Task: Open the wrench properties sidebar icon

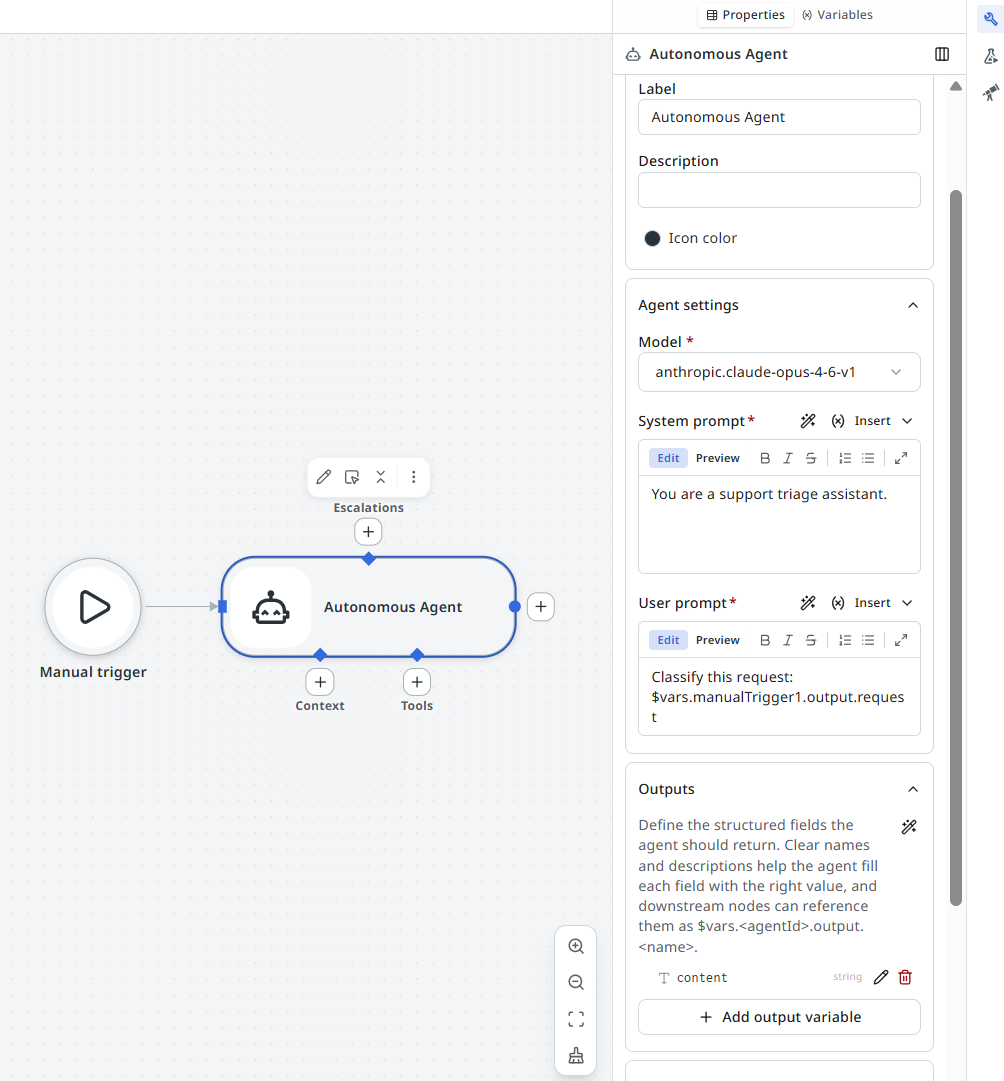Action: tap(991, 19)
